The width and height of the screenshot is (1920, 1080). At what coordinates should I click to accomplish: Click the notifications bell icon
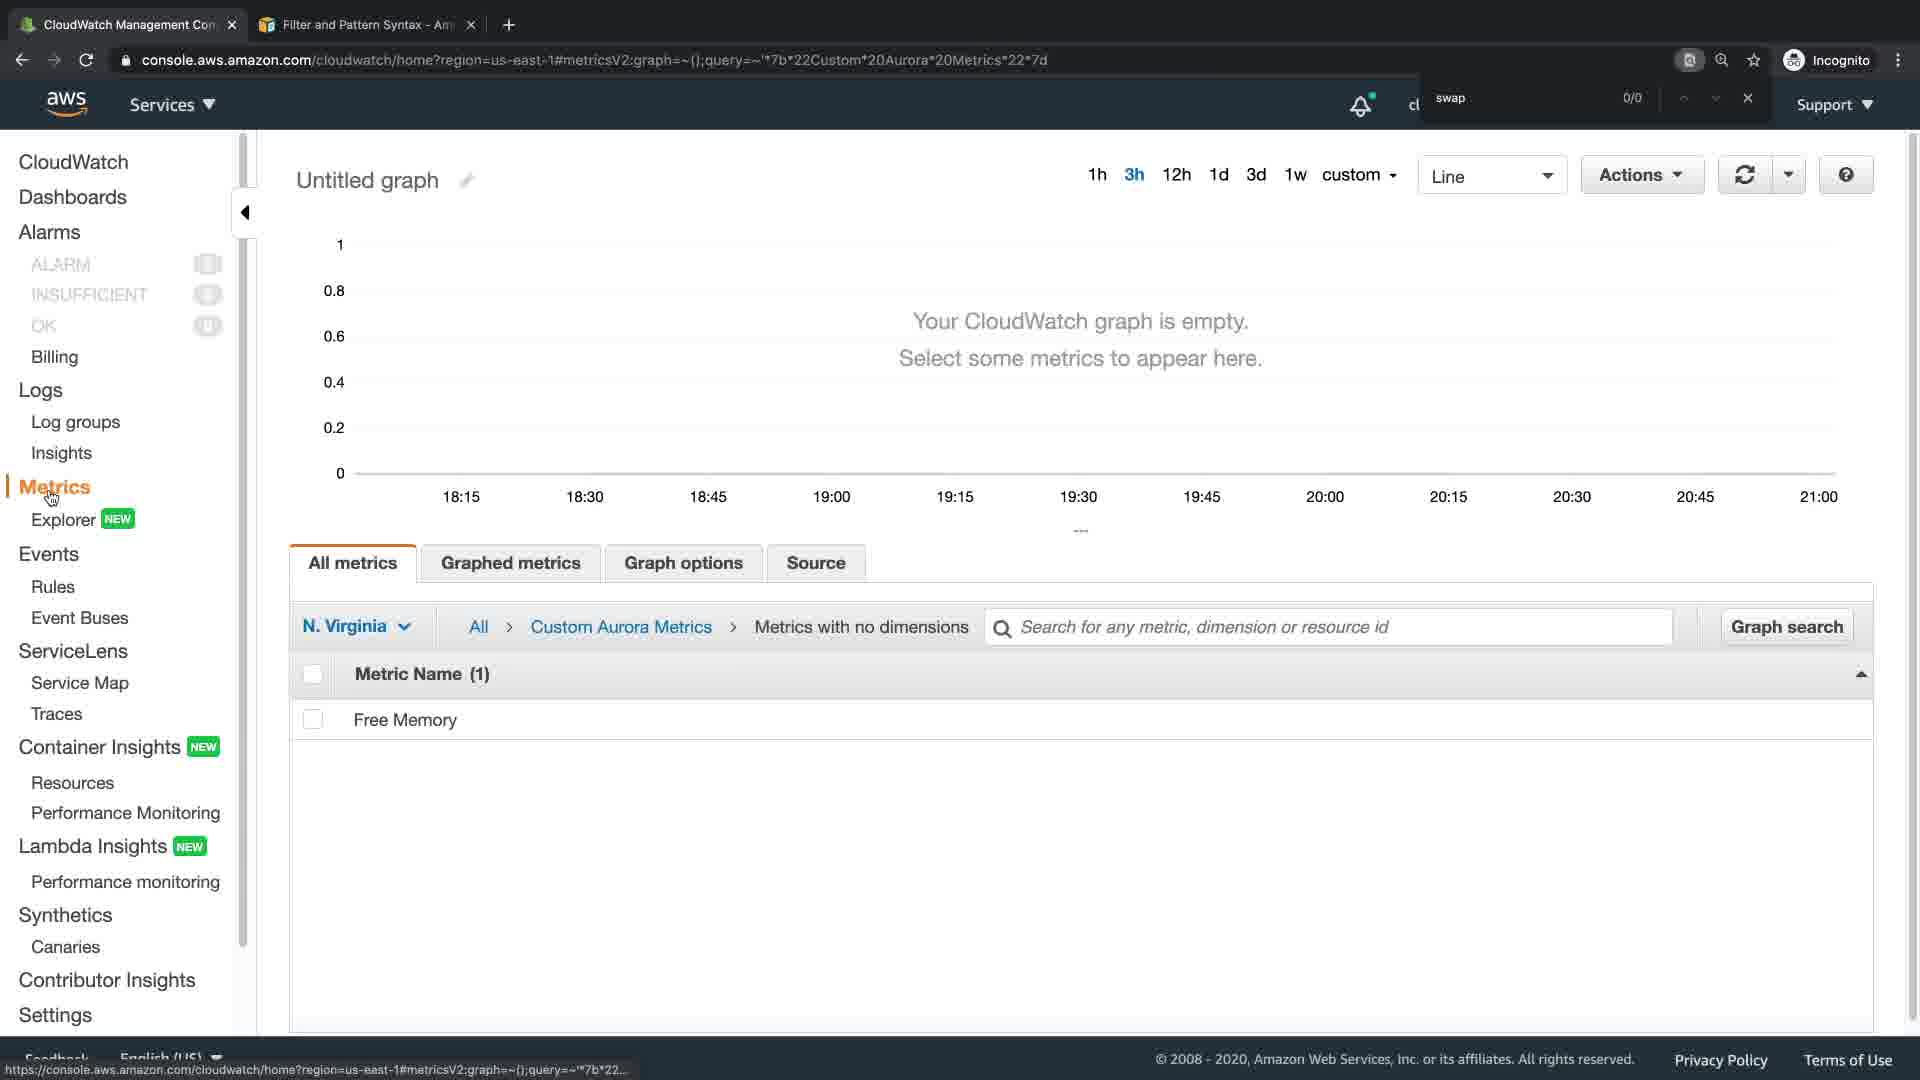pyautogui.click(x=1360, y=105)
